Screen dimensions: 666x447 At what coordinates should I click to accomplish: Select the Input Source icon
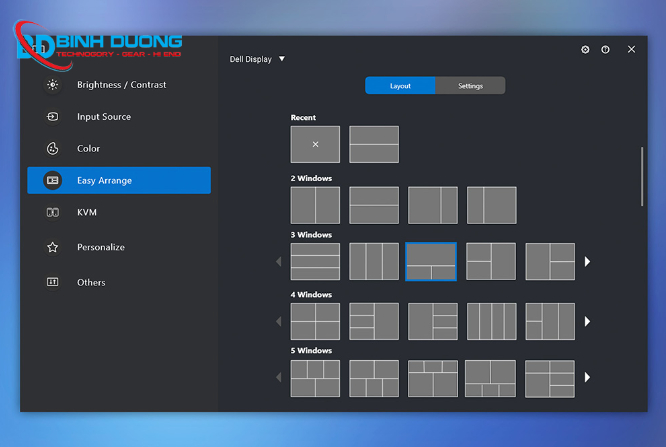[x=53, y=117]
